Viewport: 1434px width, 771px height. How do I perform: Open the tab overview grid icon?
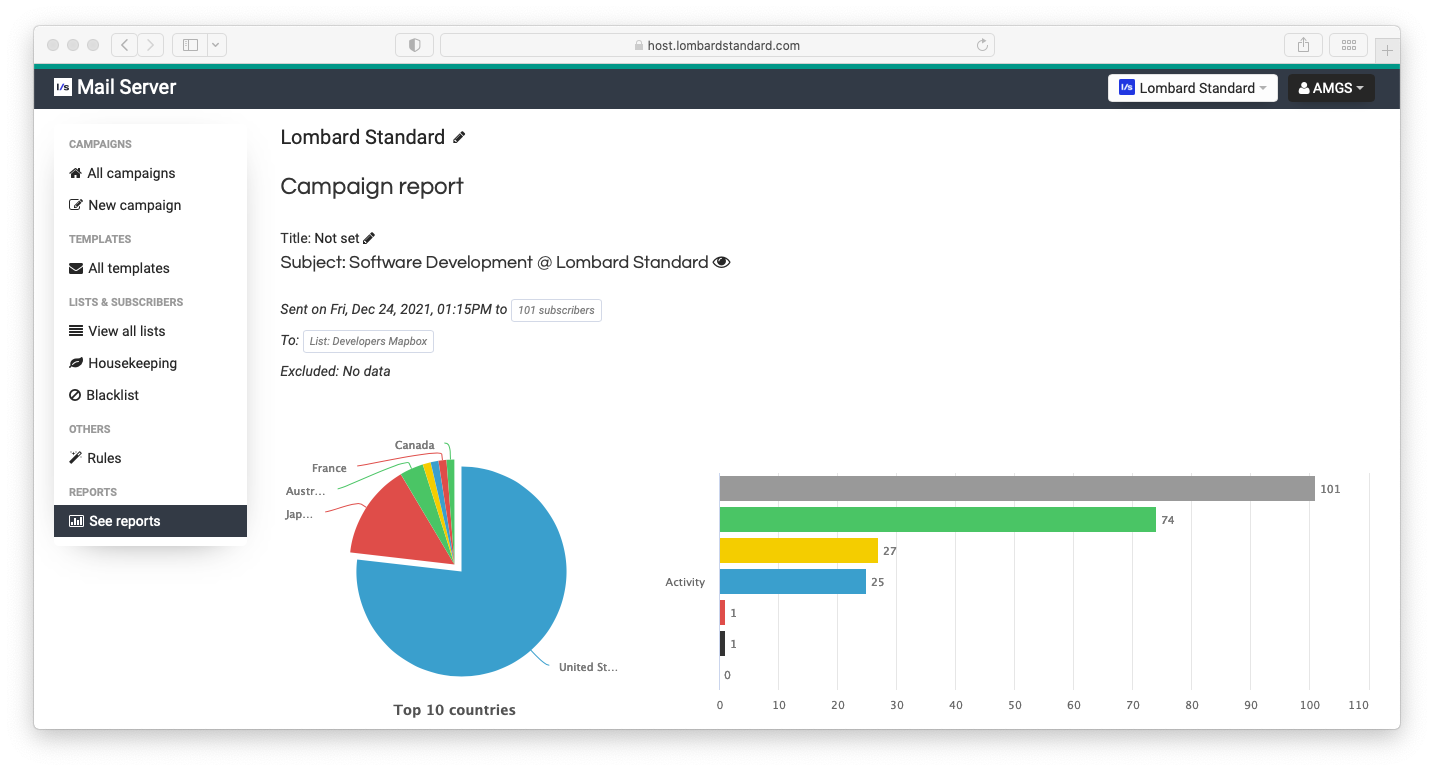[x=1348, y=45]
